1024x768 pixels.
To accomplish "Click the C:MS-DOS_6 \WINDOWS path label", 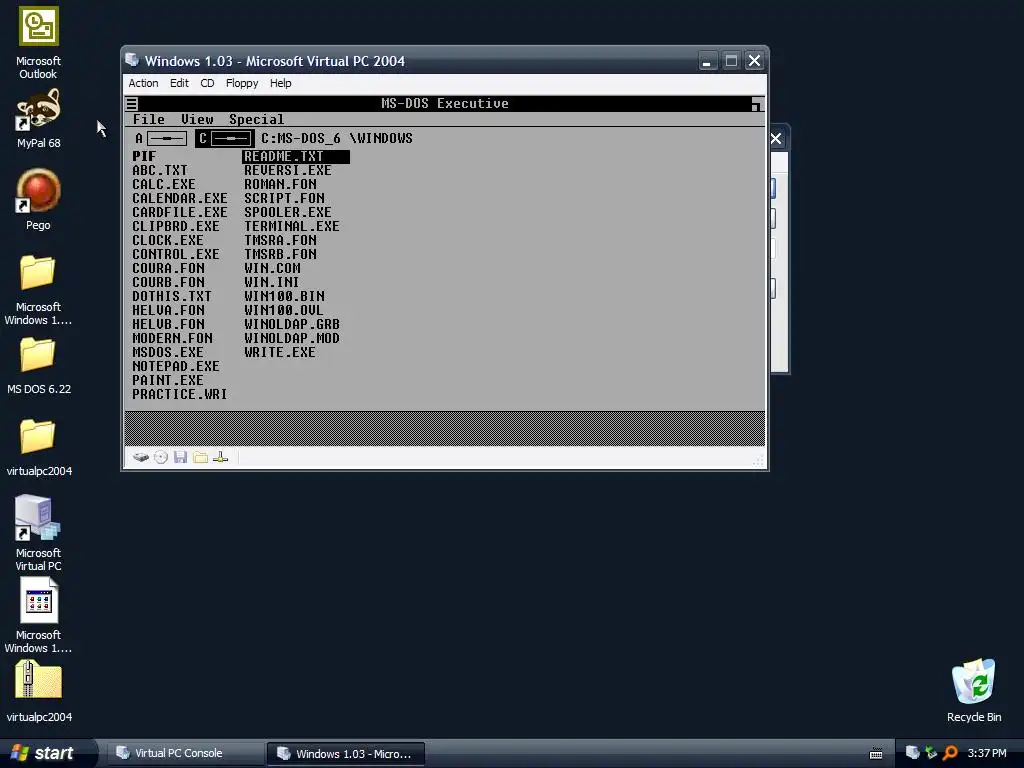I will [337, 138].
